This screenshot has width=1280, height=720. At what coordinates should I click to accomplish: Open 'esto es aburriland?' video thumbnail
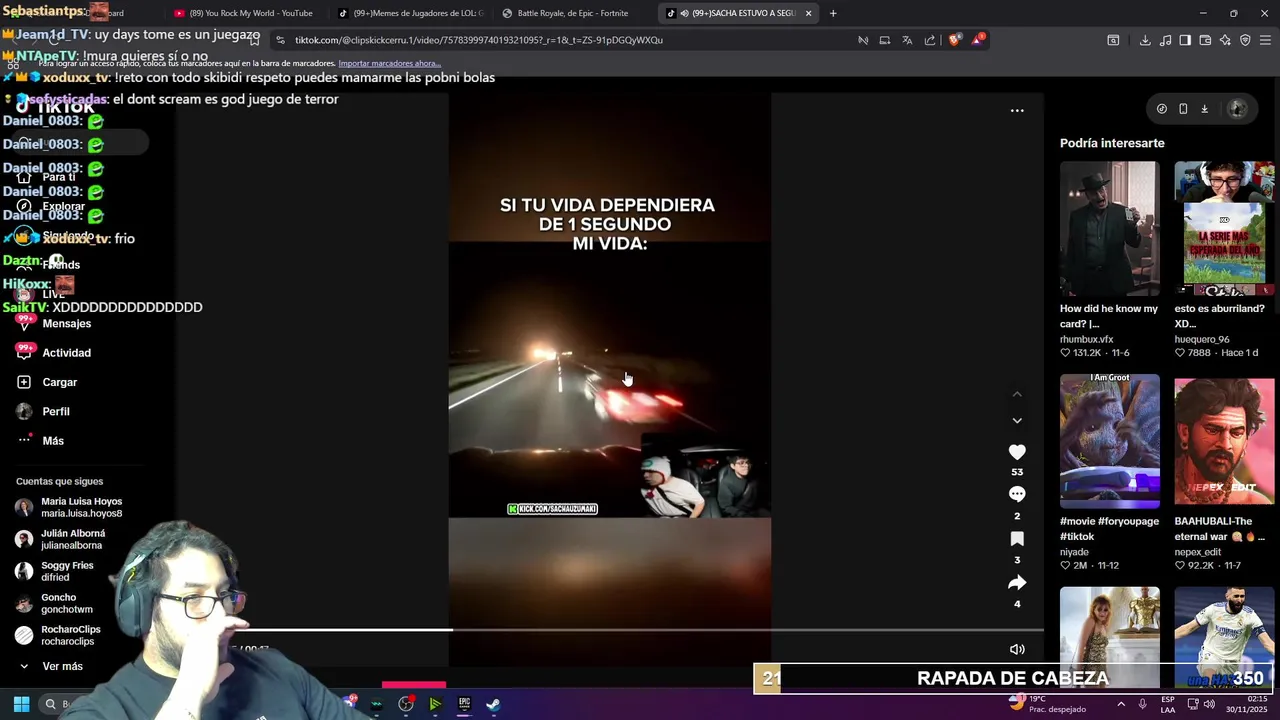1224,229
